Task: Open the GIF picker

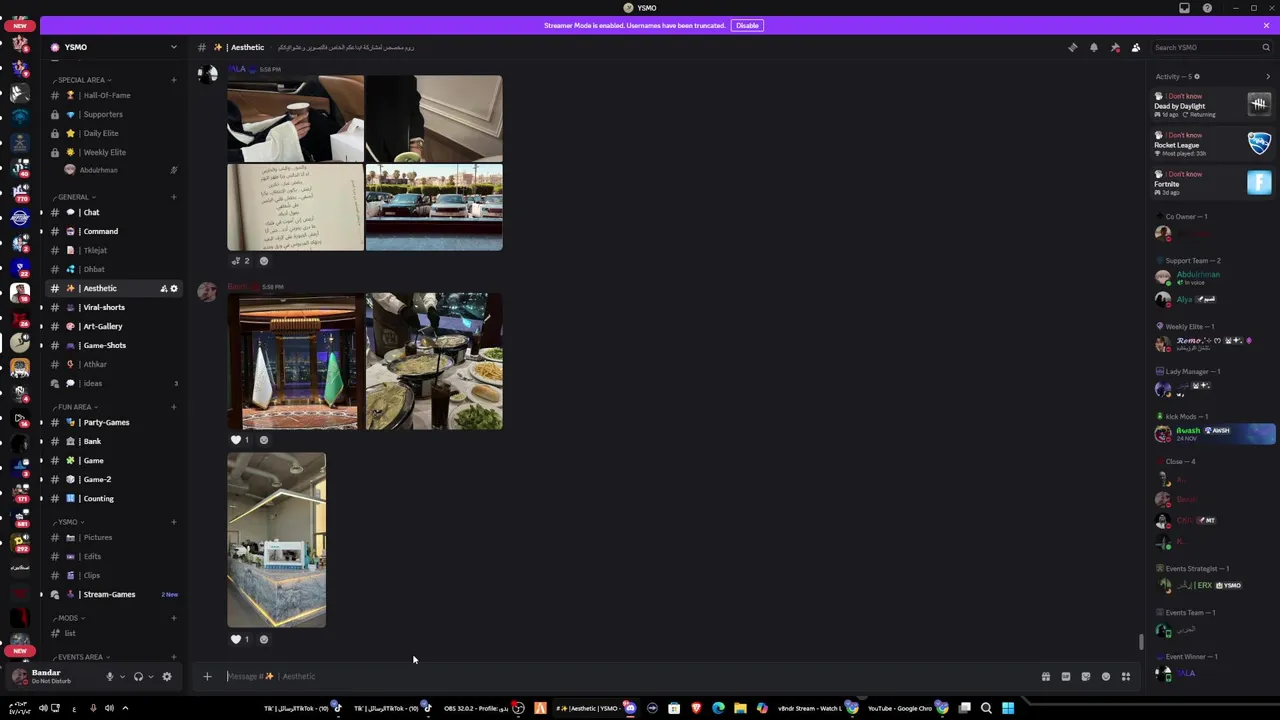Action: pos(1066,677)
